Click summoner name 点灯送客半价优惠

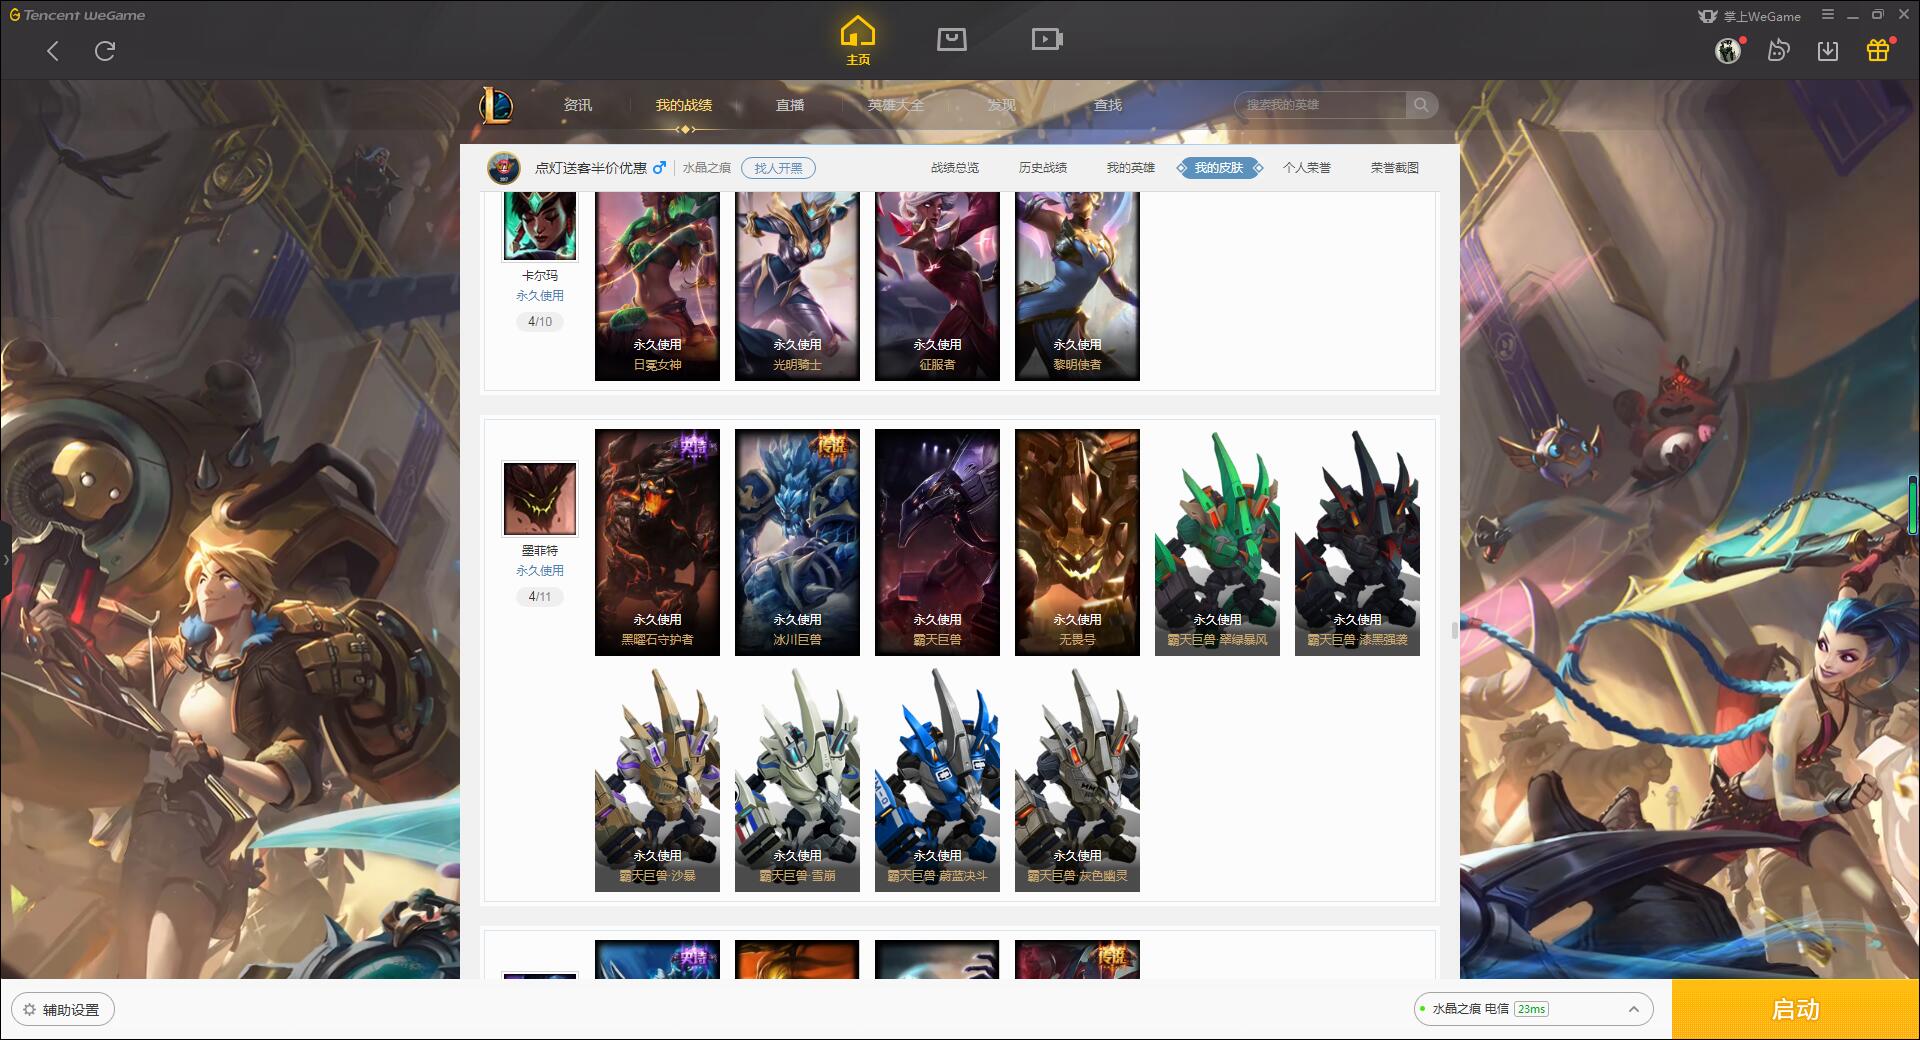click(591, 168)
